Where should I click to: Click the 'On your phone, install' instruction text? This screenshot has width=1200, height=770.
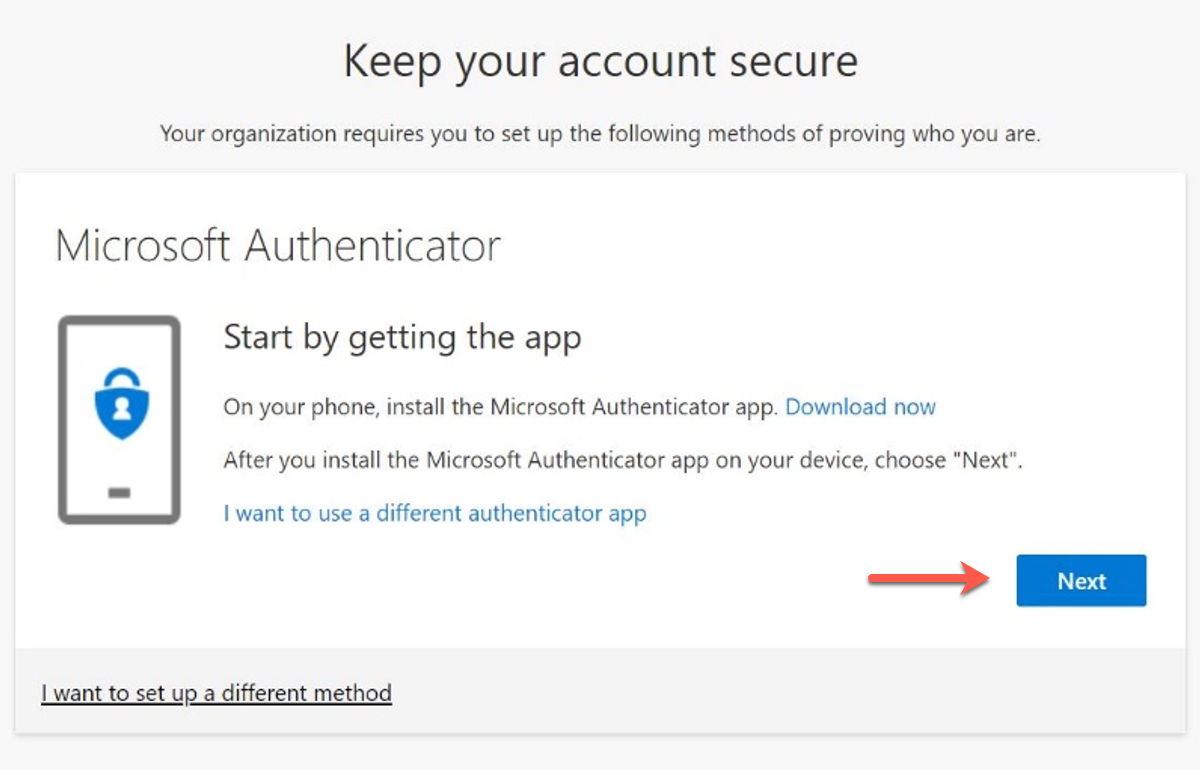click(x=500, y=407)
